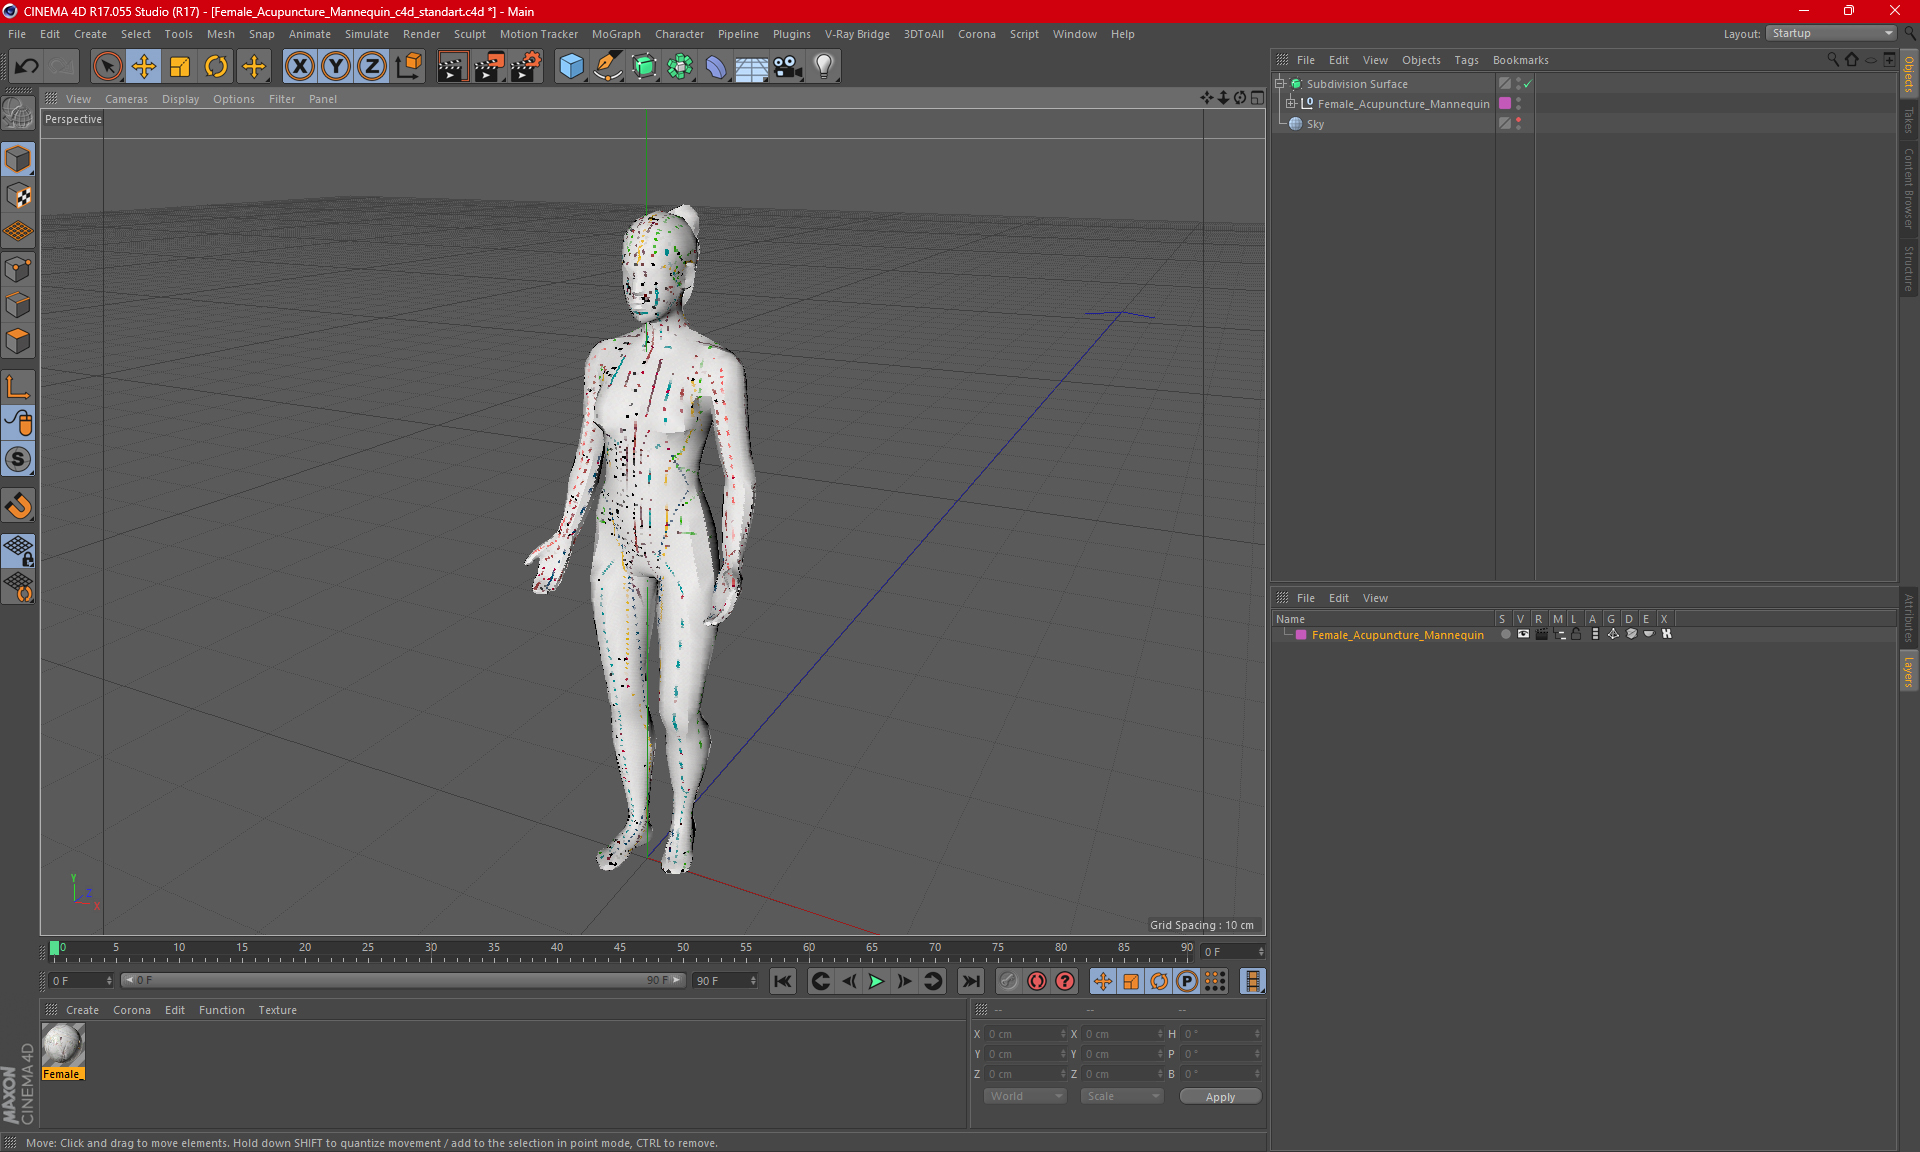This screenshot has width=1920, height=1152.
Task: Open the Render Settings clapperboard with gear
Action: point(526,67)
